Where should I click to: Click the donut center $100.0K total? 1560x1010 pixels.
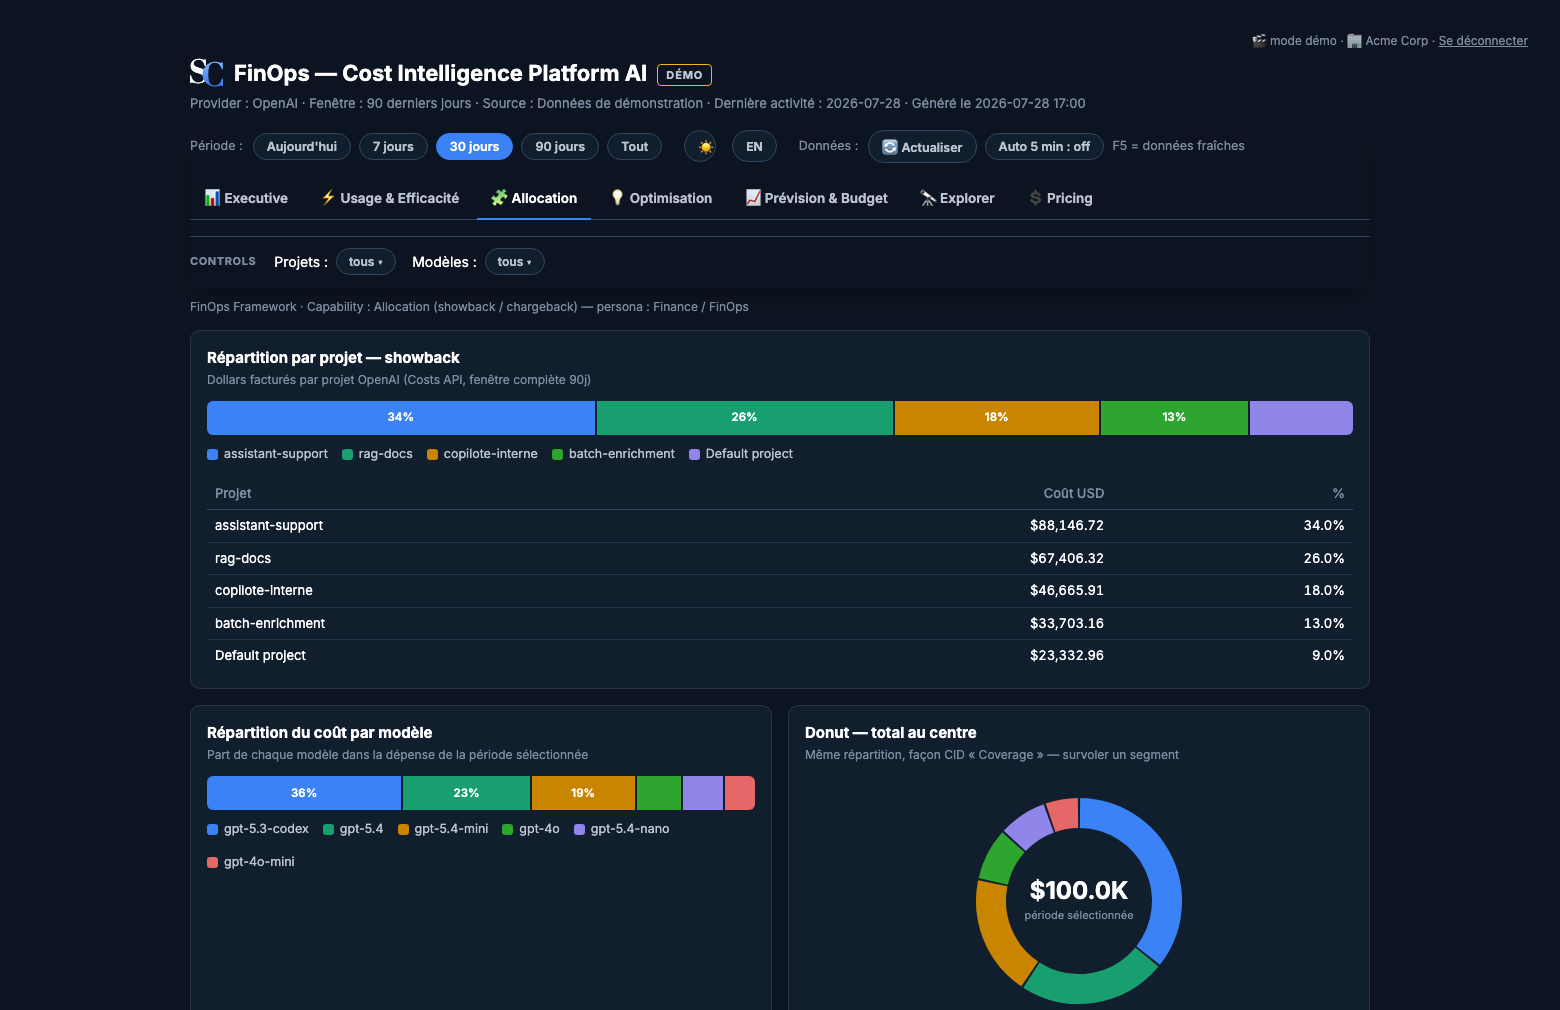(1079, 890)
